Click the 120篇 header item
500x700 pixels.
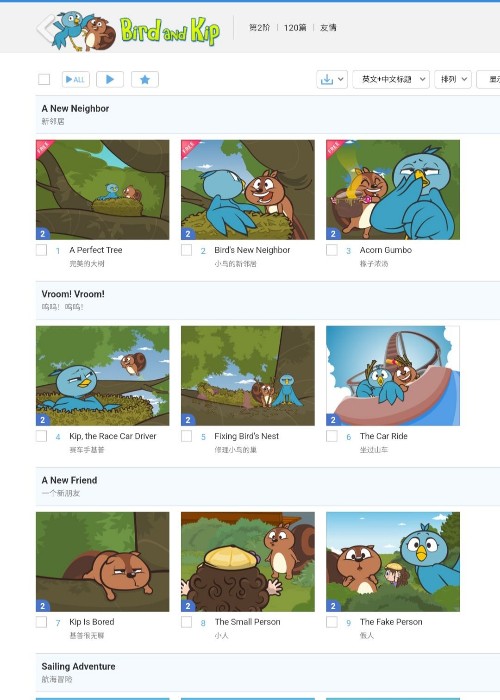pyautogui.click(x=295, y=28)
